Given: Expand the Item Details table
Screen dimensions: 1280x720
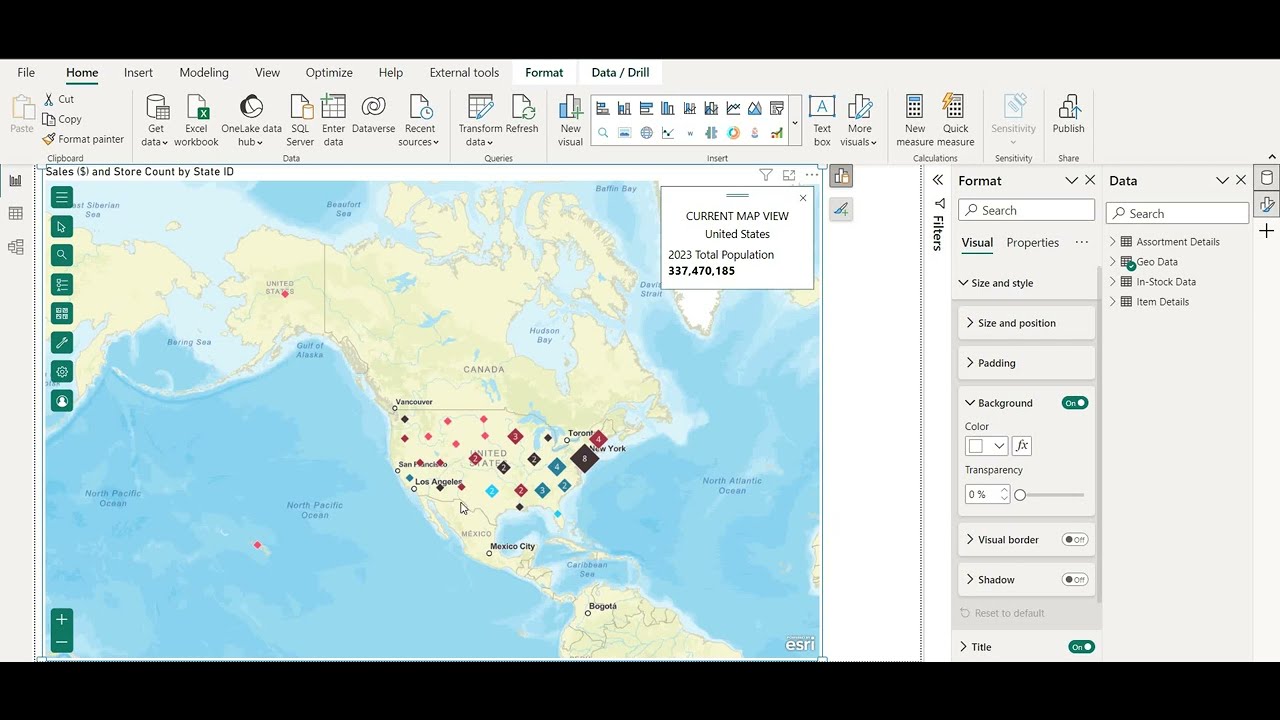Looking at the screenshot, I should pyautogui.click(x=1113, y=301).
